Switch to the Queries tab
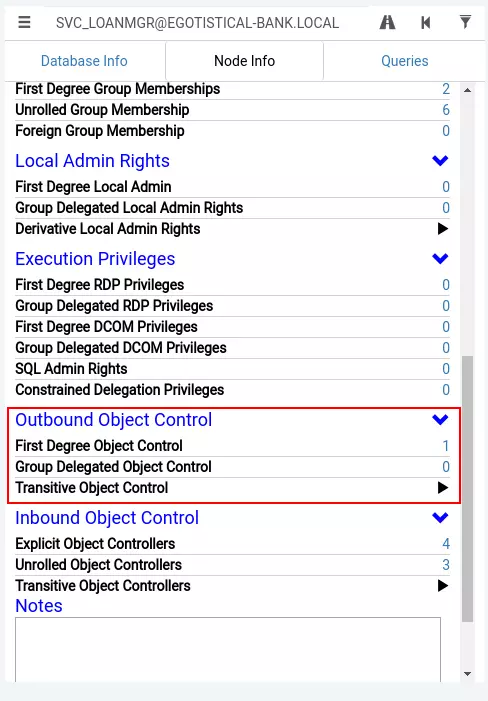This screenshot has height=701, width=488. [404, 61]
